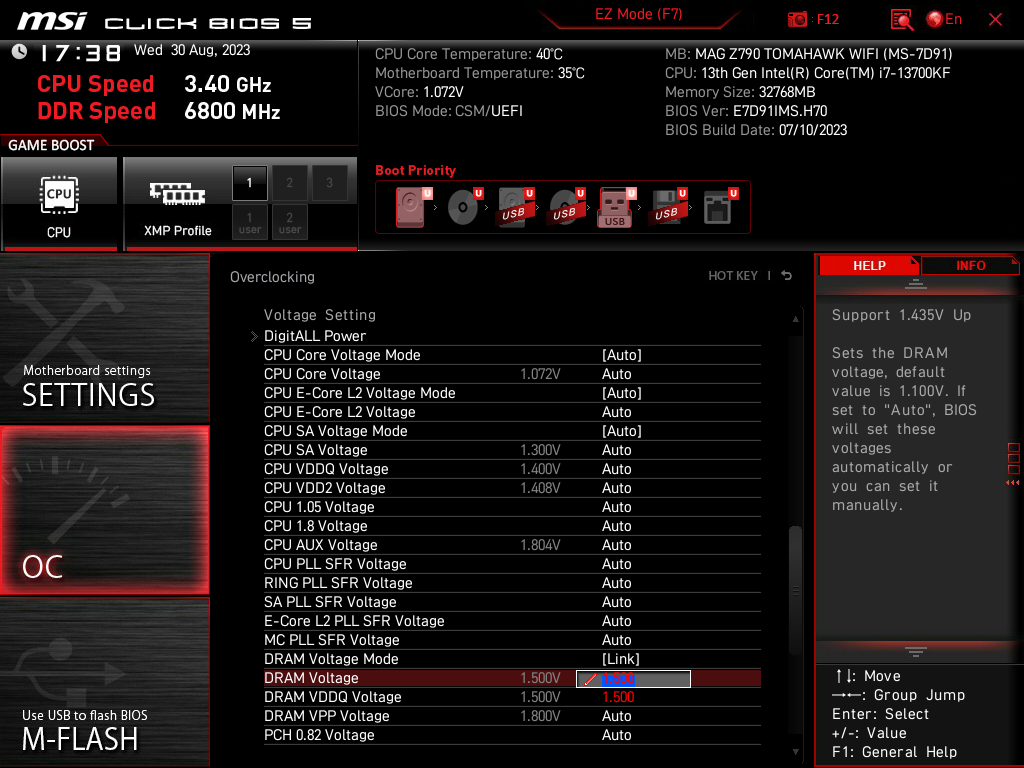
Task: Click the settings list scrollbar thumb
Action: [x=795, y=590]
